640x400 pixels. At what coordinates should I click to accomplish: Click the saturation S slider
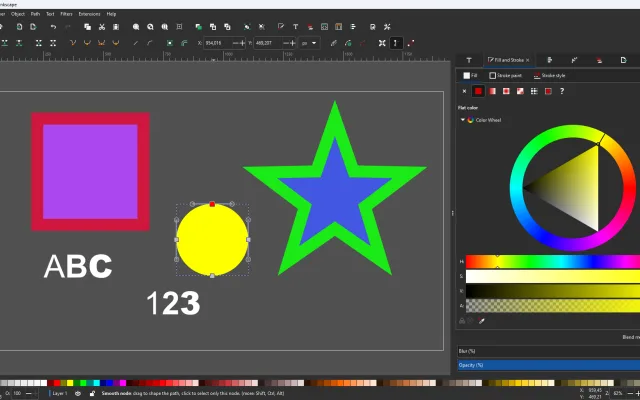click(x=553, y=277)
